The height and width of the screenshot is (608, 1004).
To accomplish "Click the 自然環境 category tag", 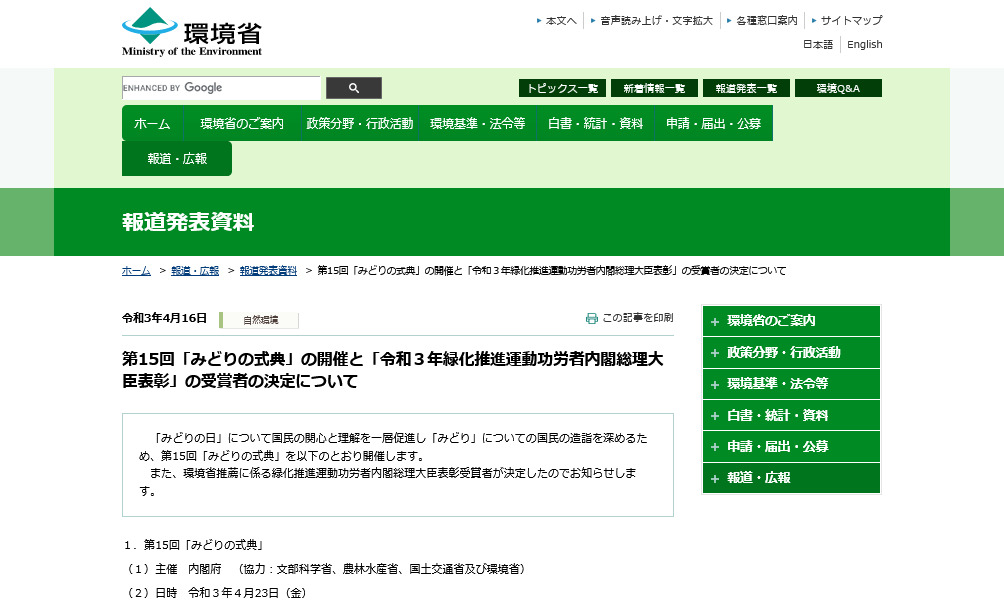I will point(260,320).
